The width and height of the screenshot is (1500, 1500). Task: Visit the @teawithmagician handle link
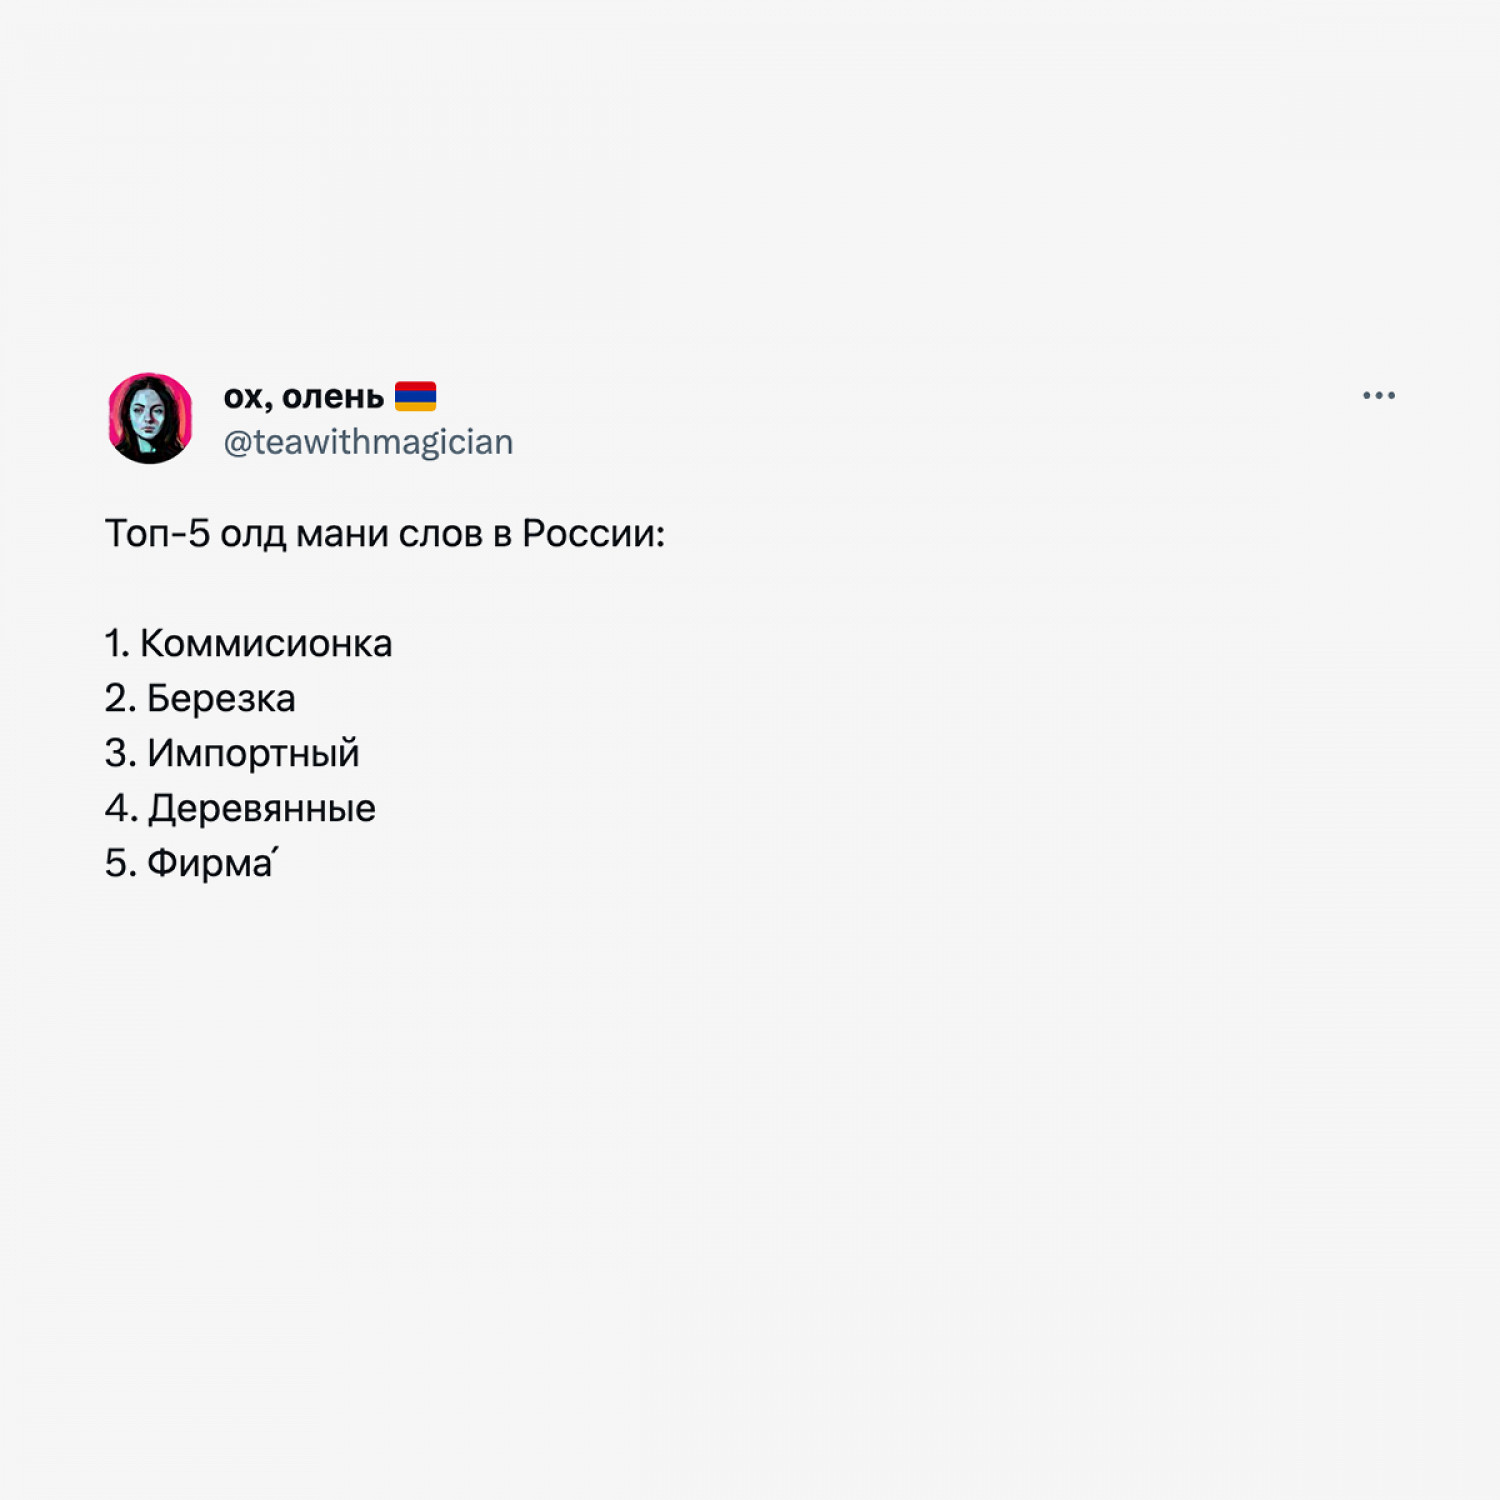coord(368,442)
